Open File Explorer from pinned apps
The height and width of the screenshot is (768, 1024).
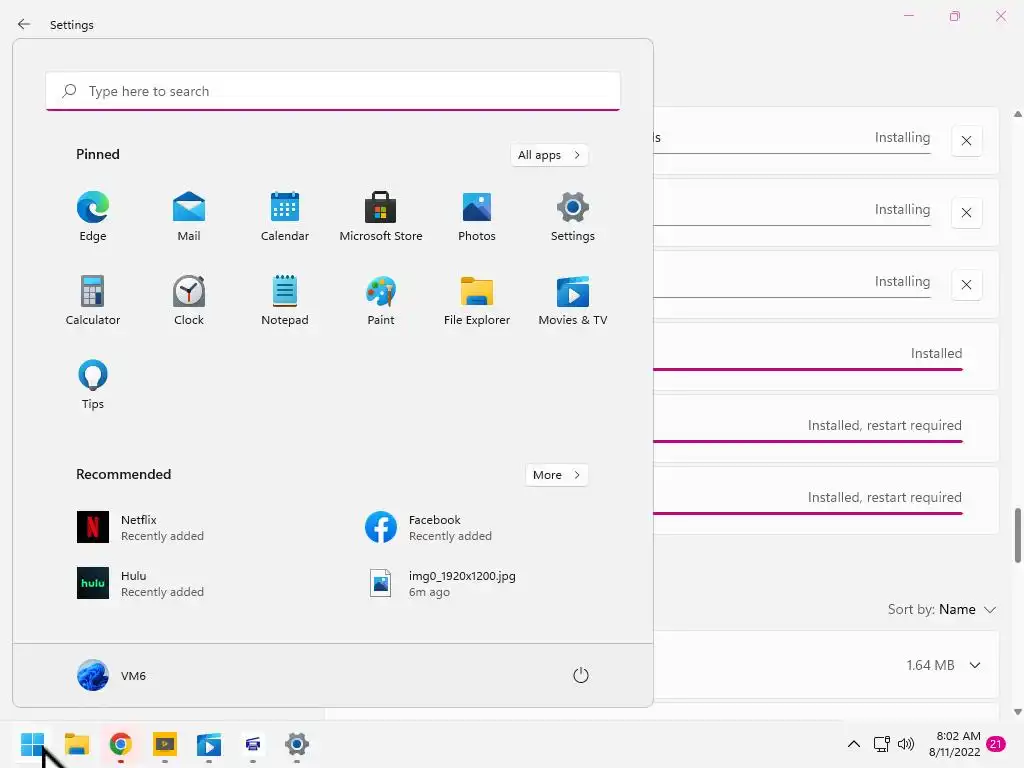pyautogui.click(x=477, y=300)
